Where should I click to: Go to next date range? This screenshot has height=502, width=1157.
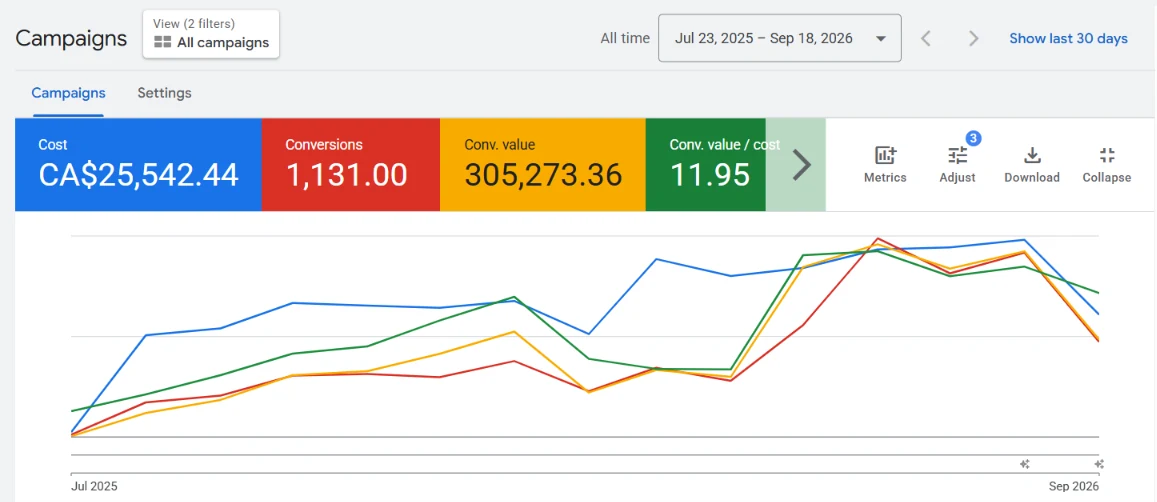(x=973, y=38)
